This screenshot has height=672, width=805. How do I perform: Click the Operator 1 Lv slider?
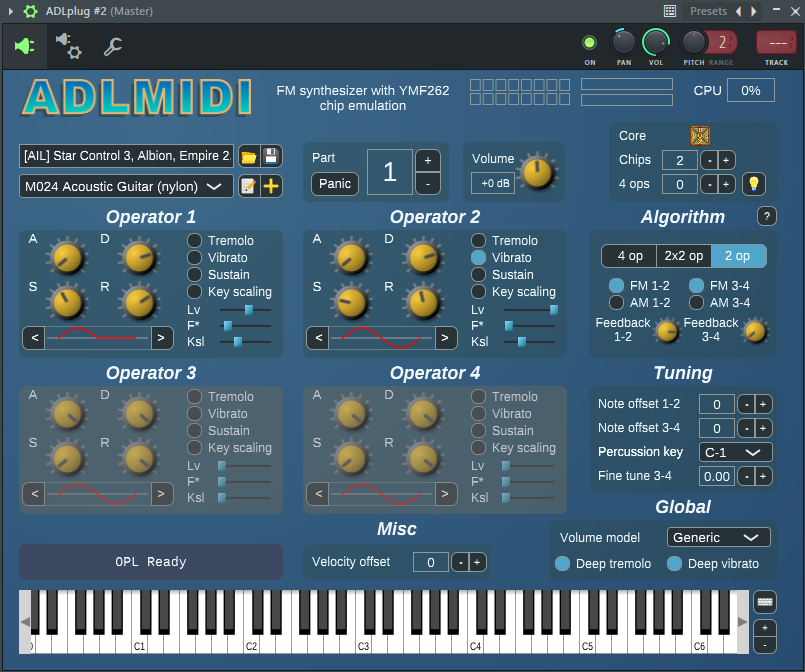(245, 310)
